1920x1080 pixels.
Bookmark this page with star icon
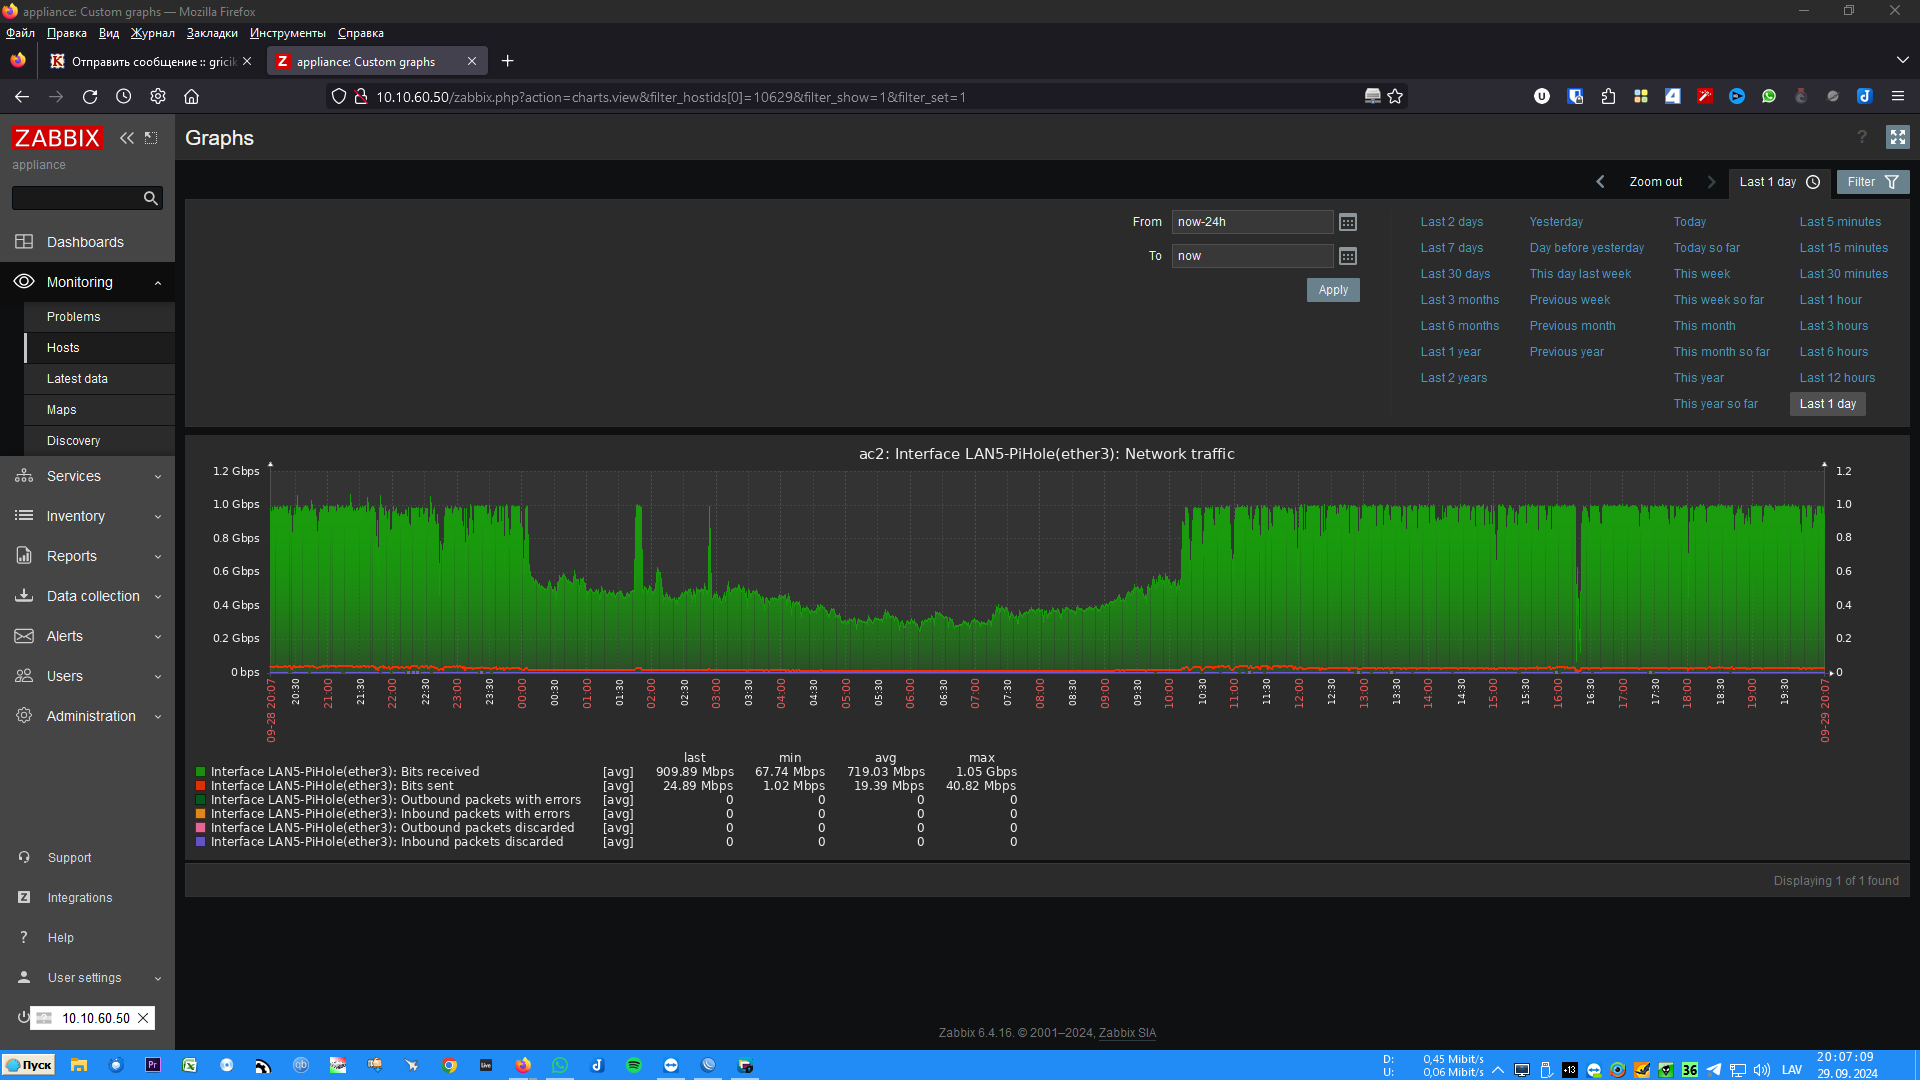click(1395, 97)
